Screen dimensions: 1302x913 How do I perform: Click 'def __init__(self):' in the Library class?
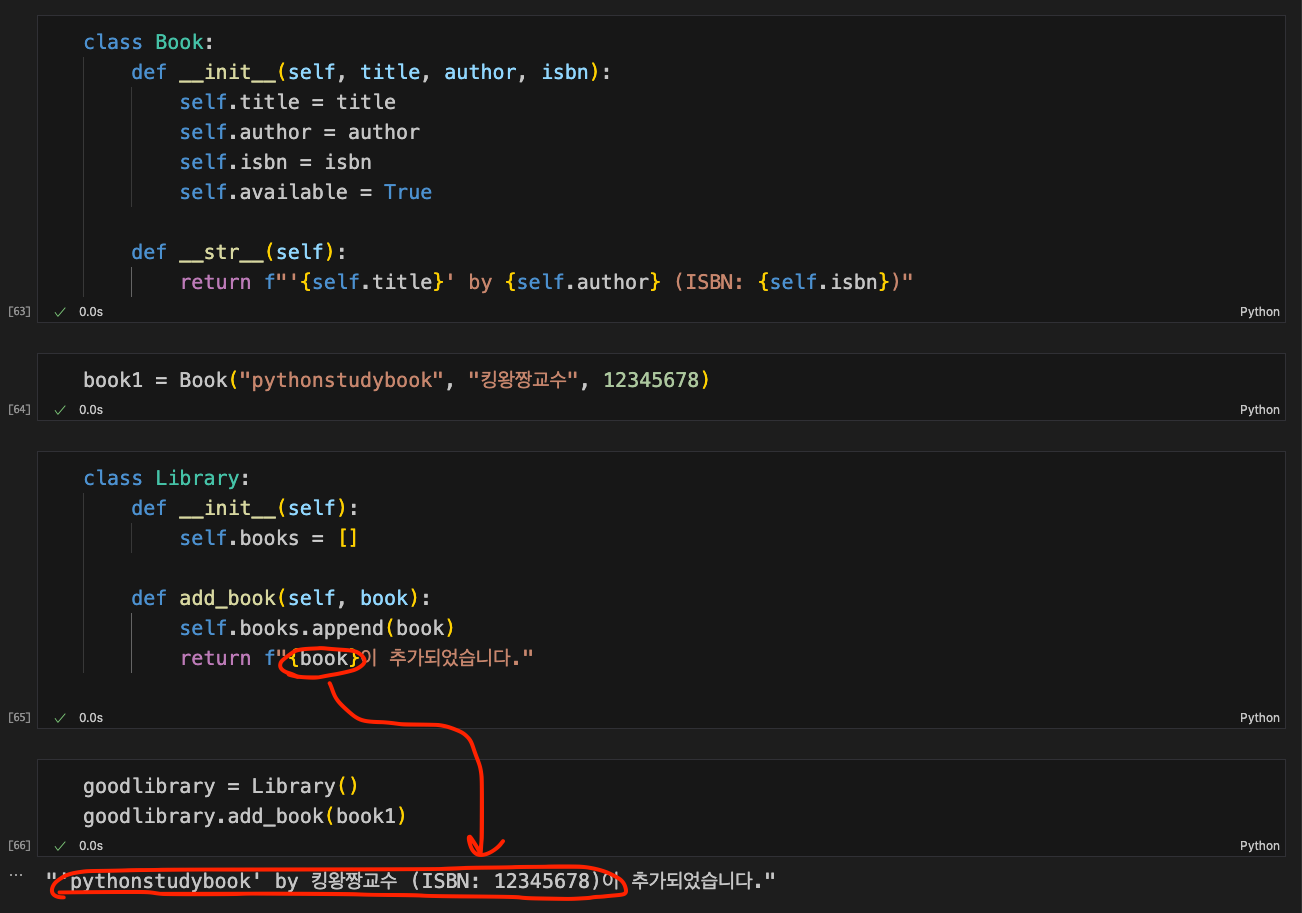[245, 508]
